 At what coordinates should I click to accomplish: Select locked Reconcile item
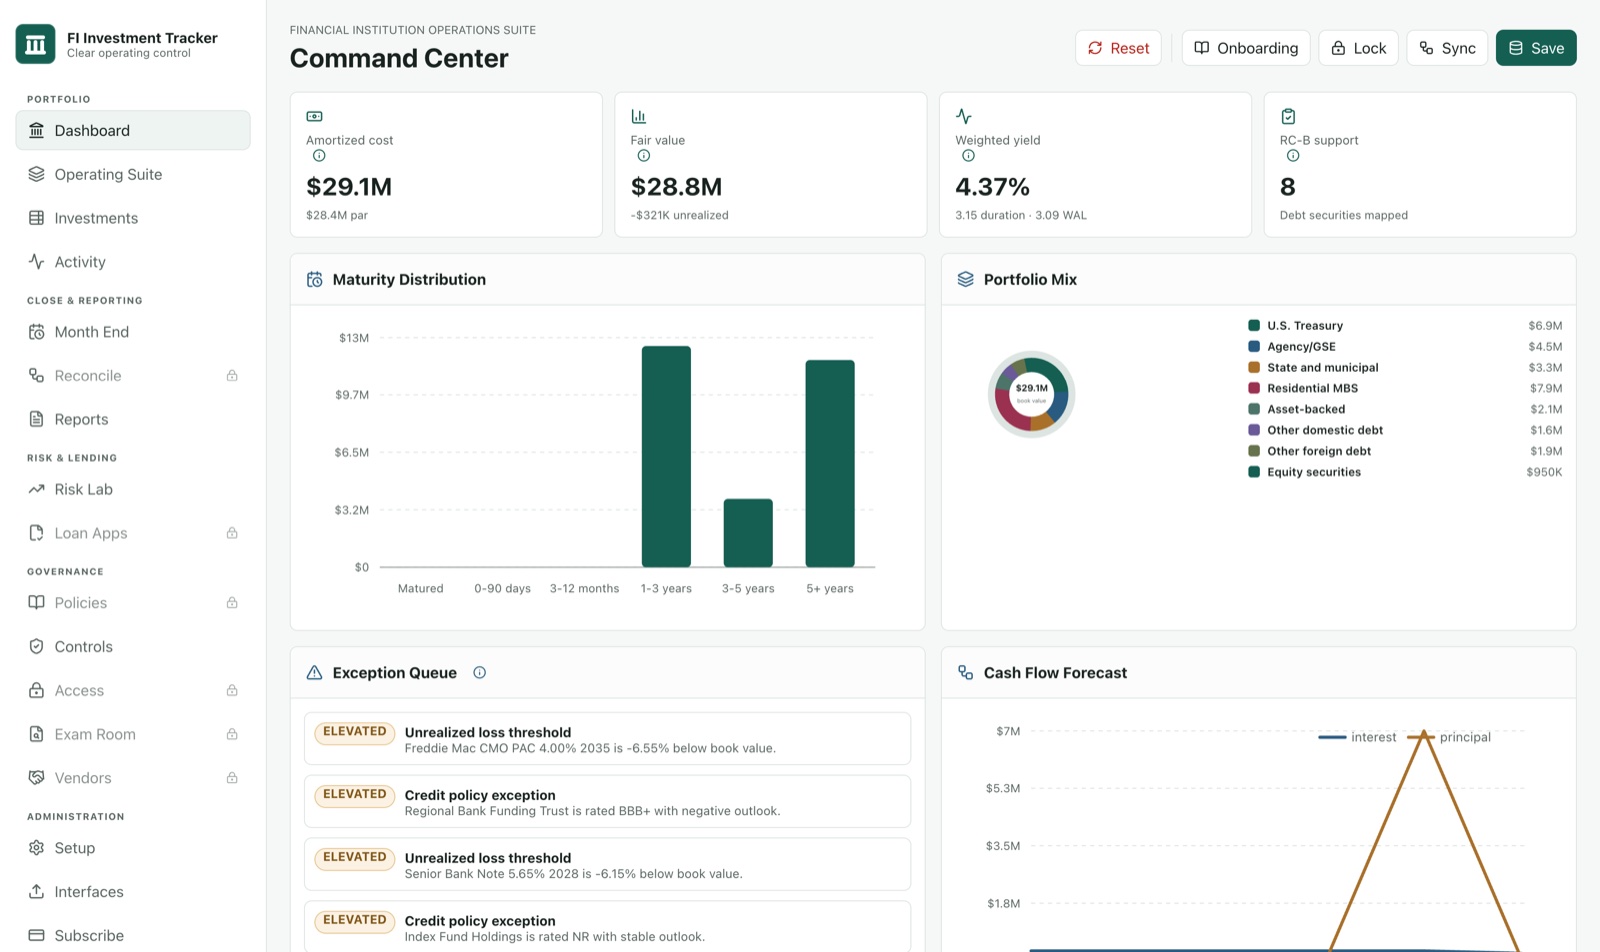click(x=133, y=376)
